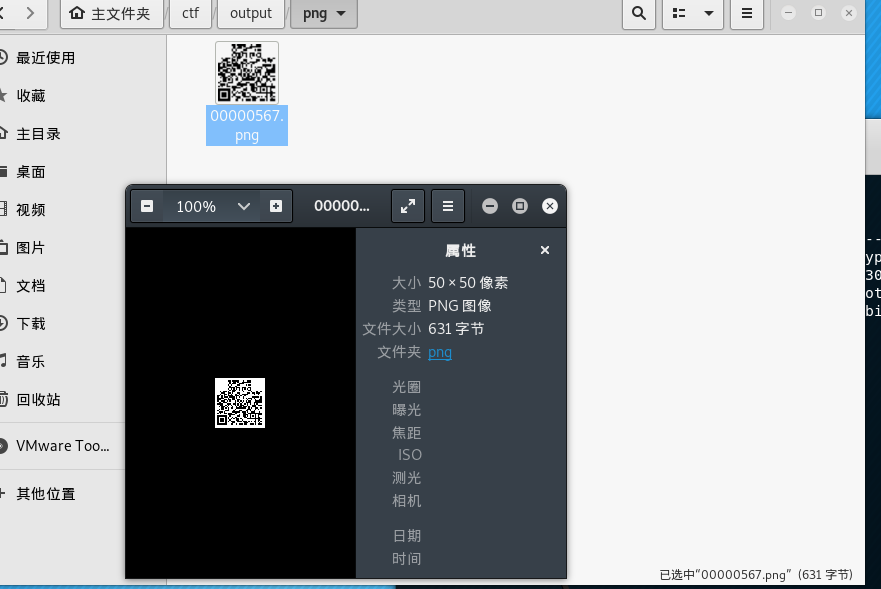
Task: Select VMware Tools disc in sidebar
Action: click(x=62, y=446)
